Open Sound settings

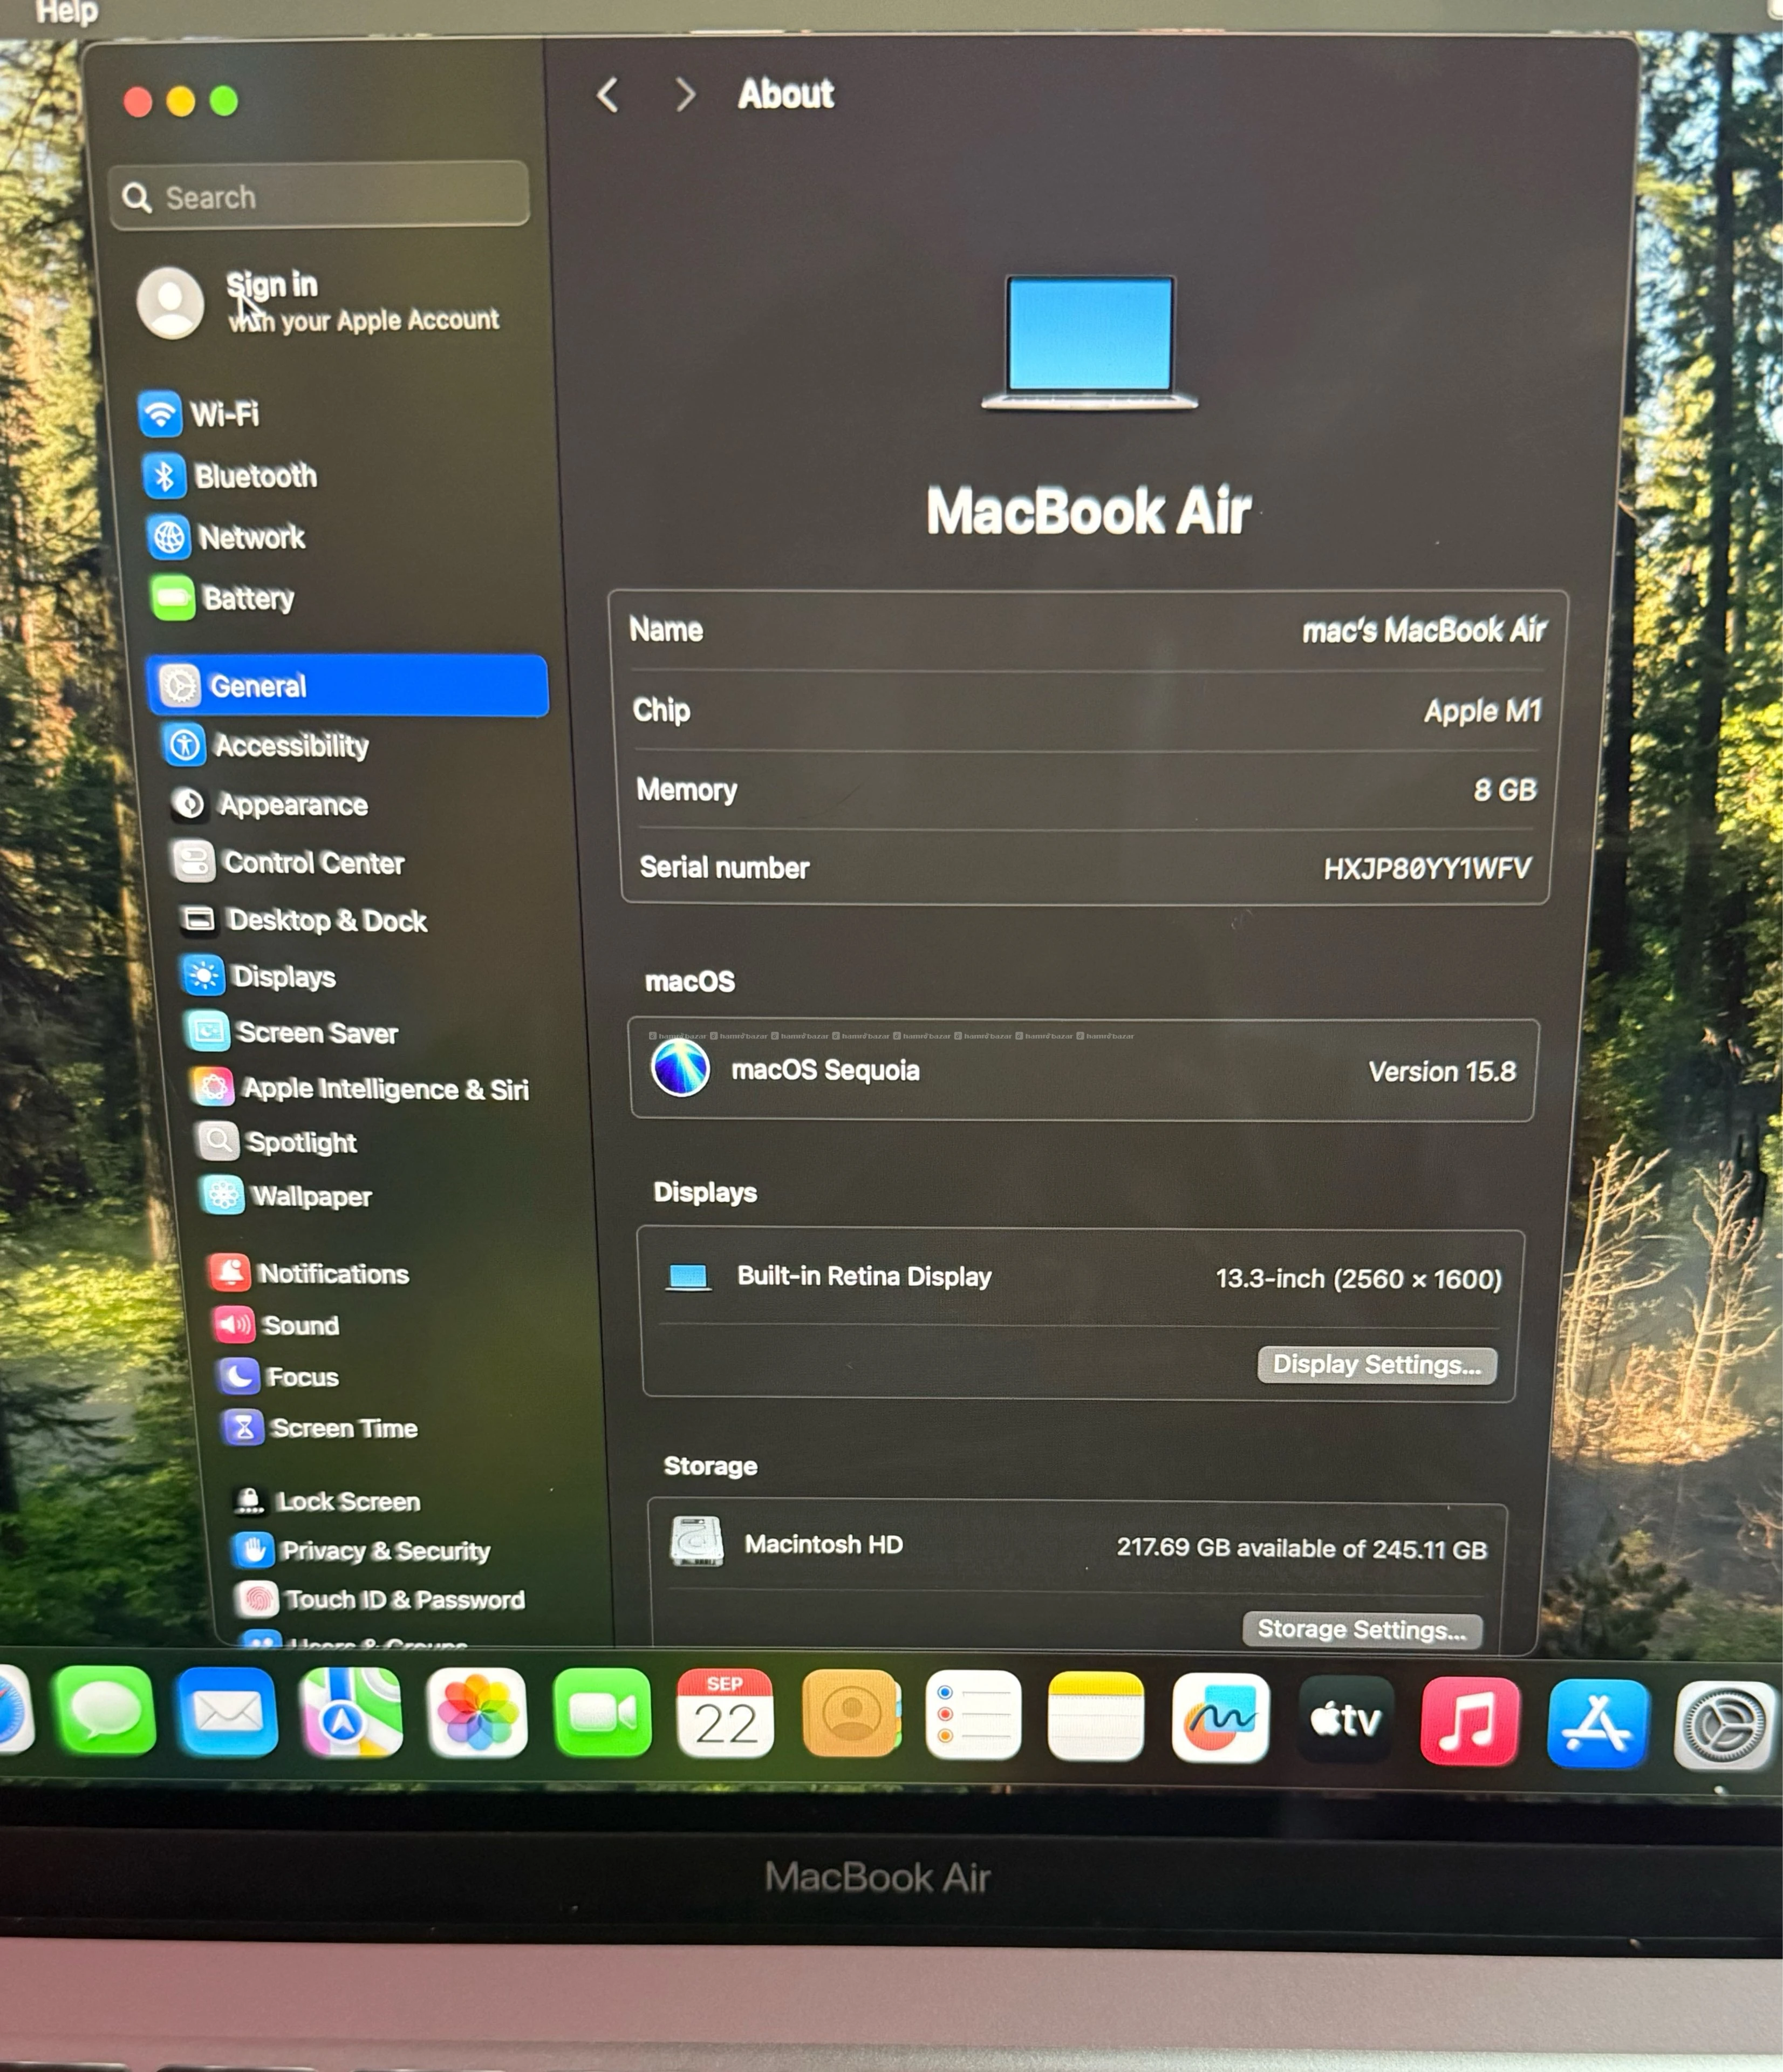[276, 1325]
